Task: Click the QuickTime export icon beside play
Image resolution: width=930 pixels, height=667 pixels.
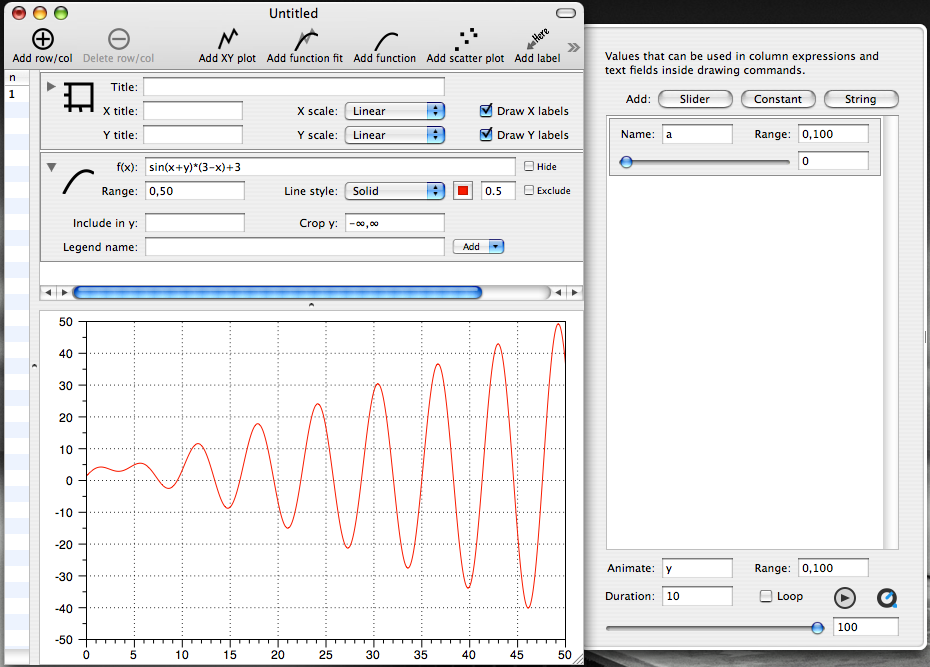Action: (887, 597)
